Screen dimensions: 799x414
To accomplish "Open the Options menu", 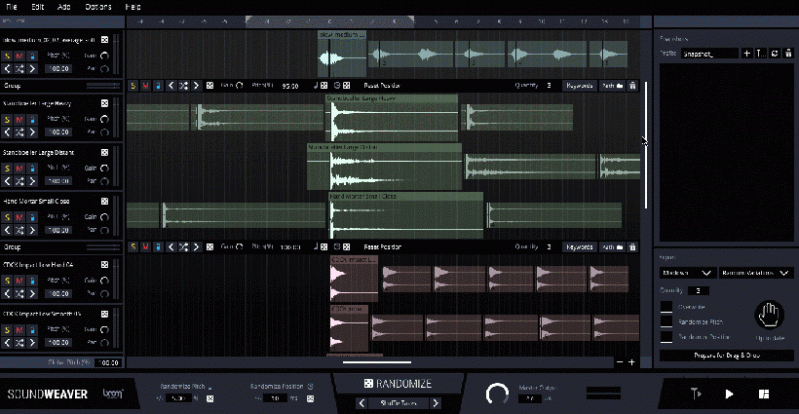I will click(98, 7).
